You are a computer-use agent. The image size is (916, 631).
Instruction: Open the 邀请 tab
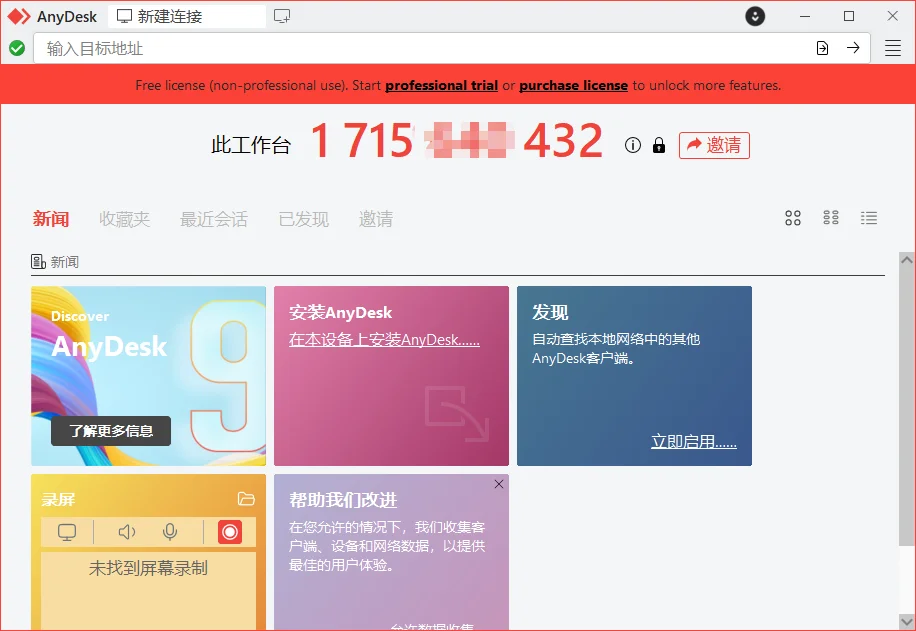click(376, 219)
